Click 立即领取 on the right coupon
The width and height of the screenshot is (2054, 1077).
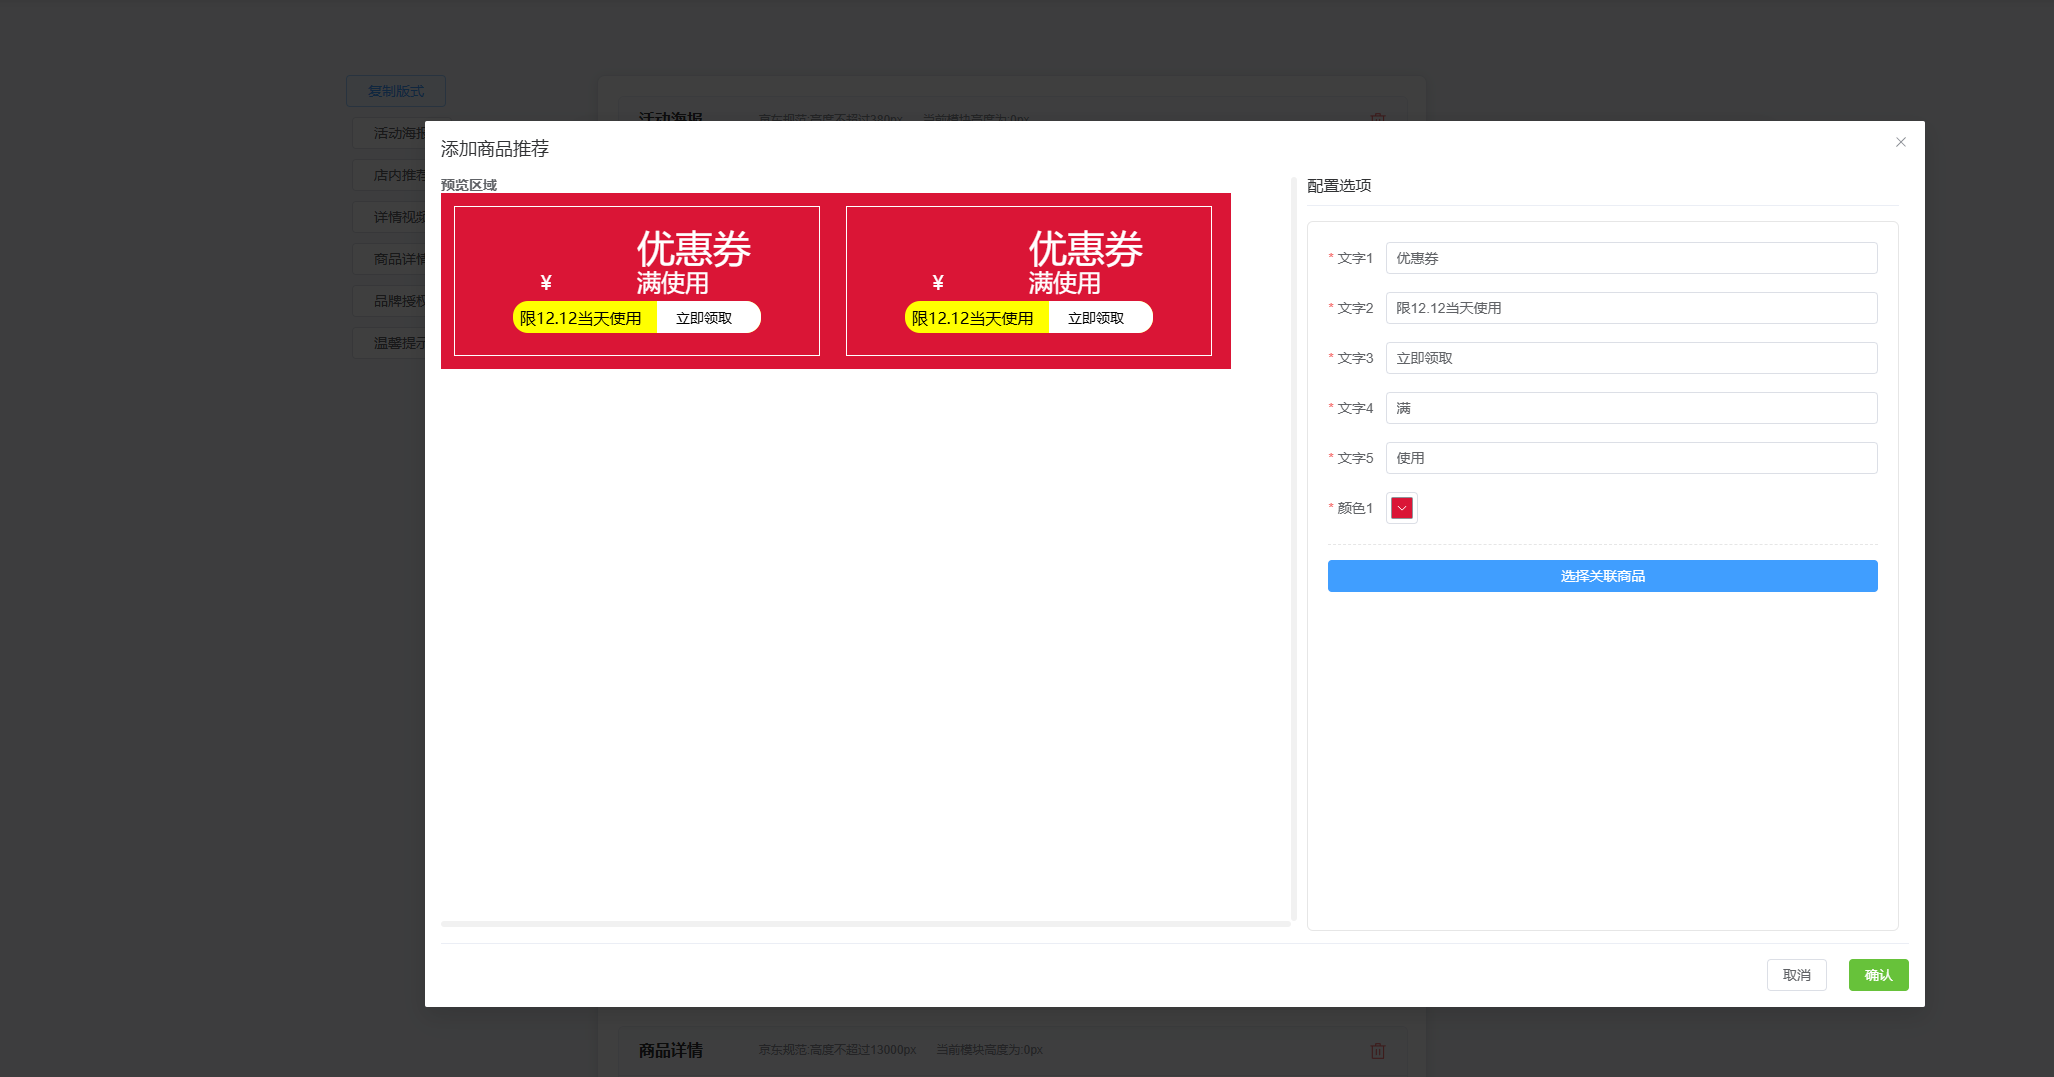pyautogui.click(x=1097, y=318)
